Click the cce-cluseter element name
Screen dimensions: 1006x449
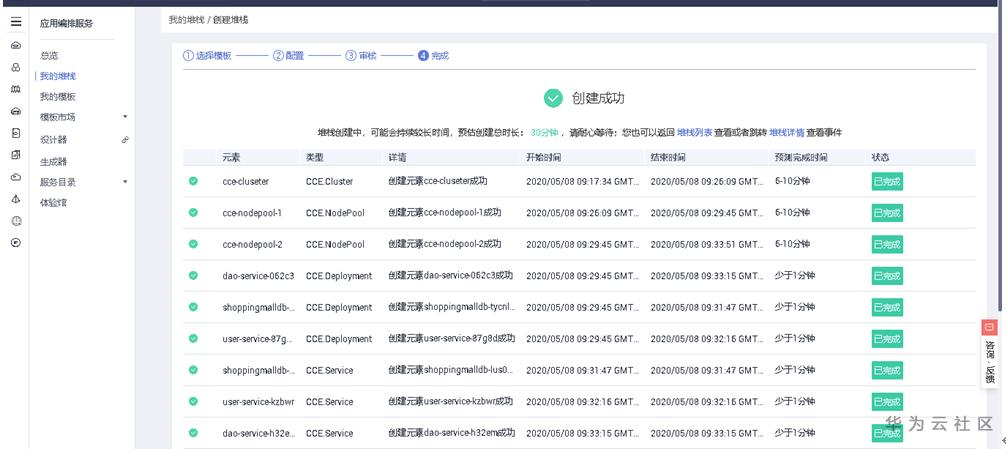coord(246,182)
